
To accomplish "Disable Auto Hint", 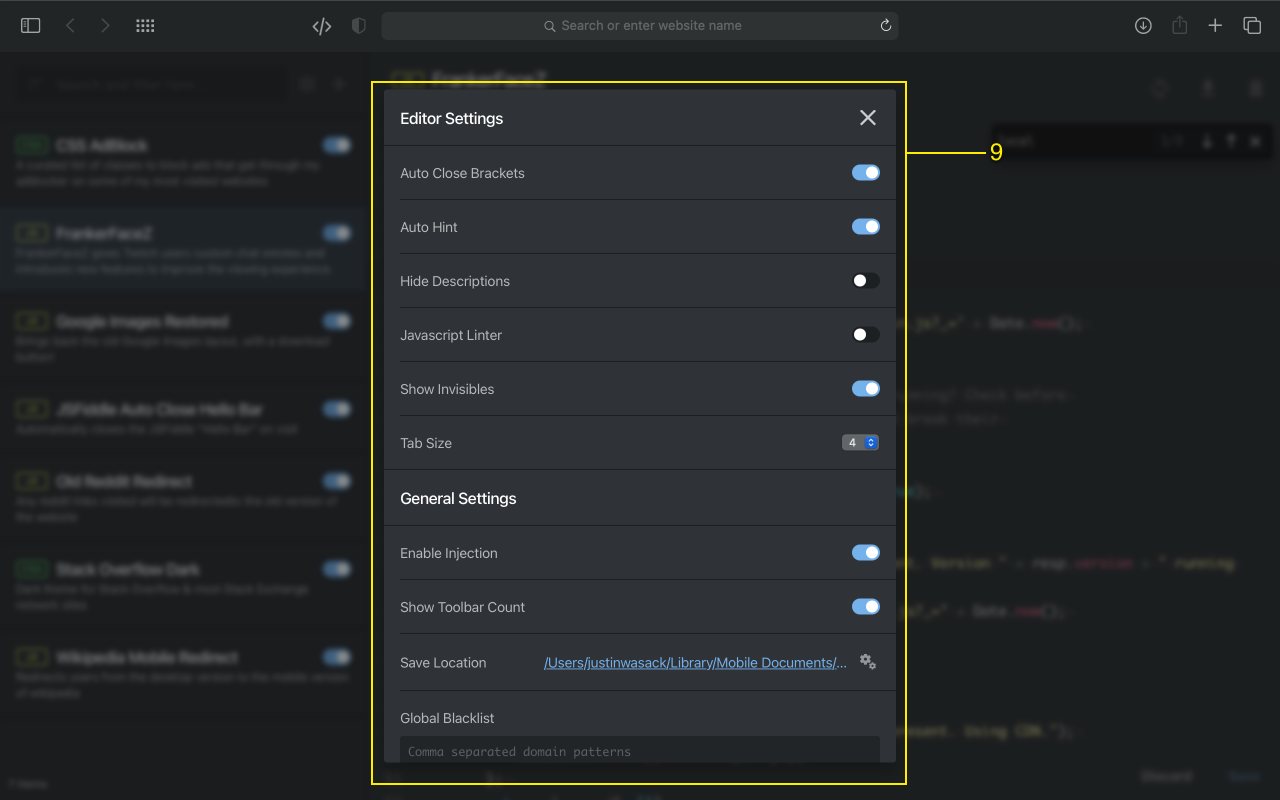I will click(x=865, y=226).
